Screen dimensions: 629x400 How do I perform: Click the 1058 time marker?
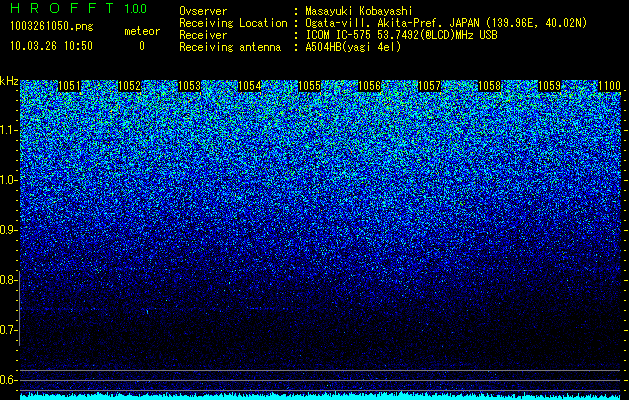(489, 86)
